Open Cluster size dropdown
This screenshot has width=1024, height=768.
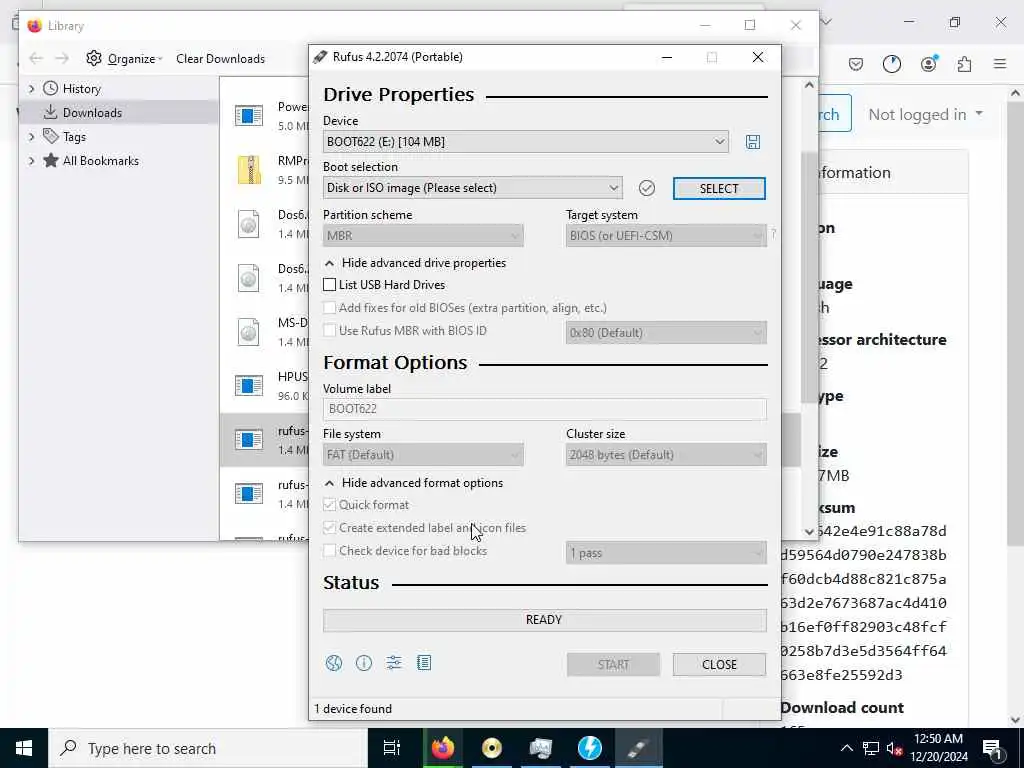coord(666,455)
